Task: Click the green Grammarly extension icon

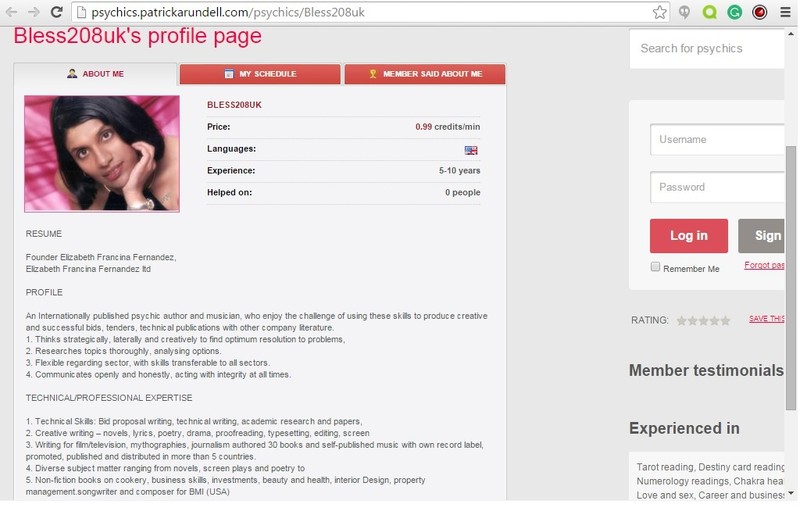Action: click(734, 12)
